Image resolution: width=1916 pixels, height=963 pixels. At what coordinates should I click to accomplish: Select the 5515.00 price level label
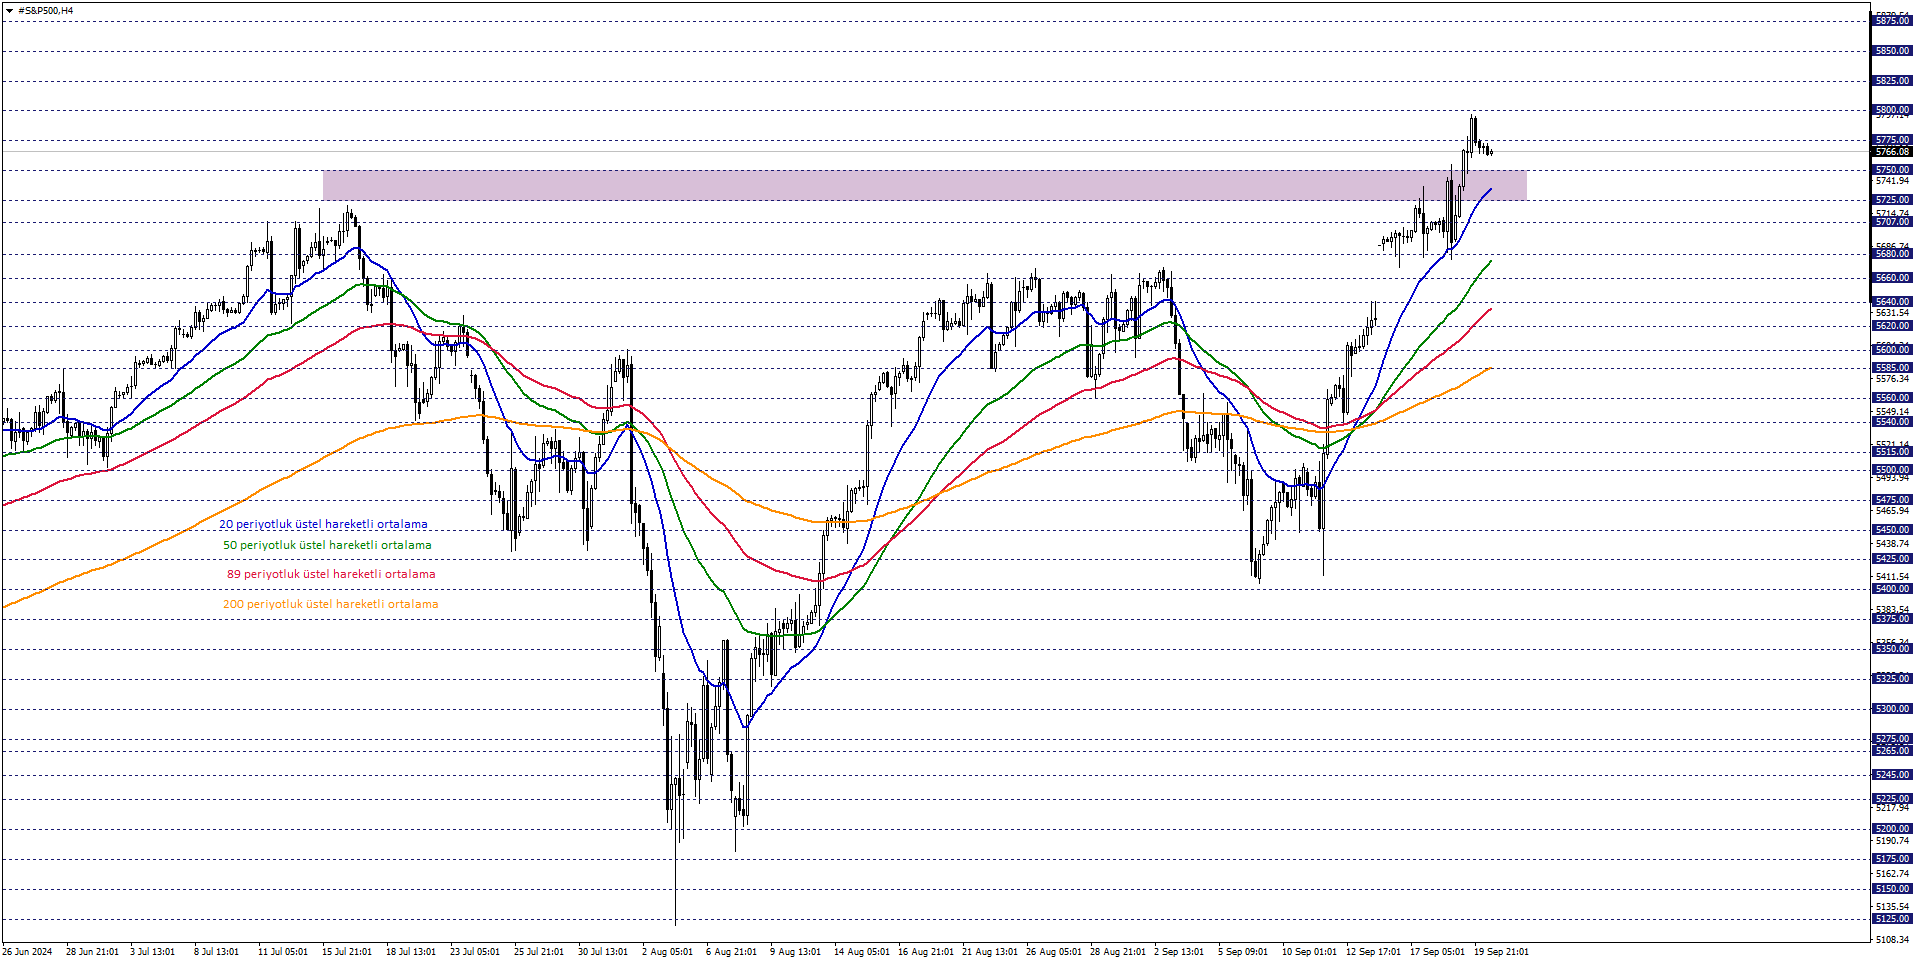pyautogui.click(x=1892, y=452)
